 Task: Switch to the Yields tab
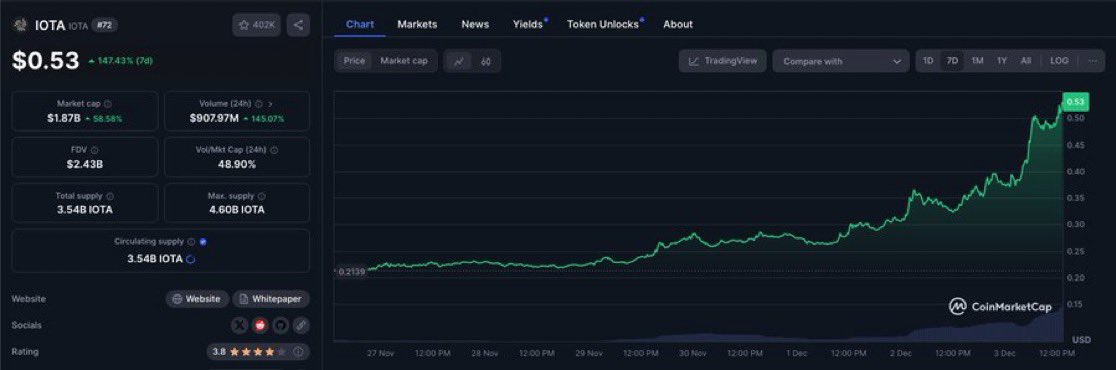point(528,24)
